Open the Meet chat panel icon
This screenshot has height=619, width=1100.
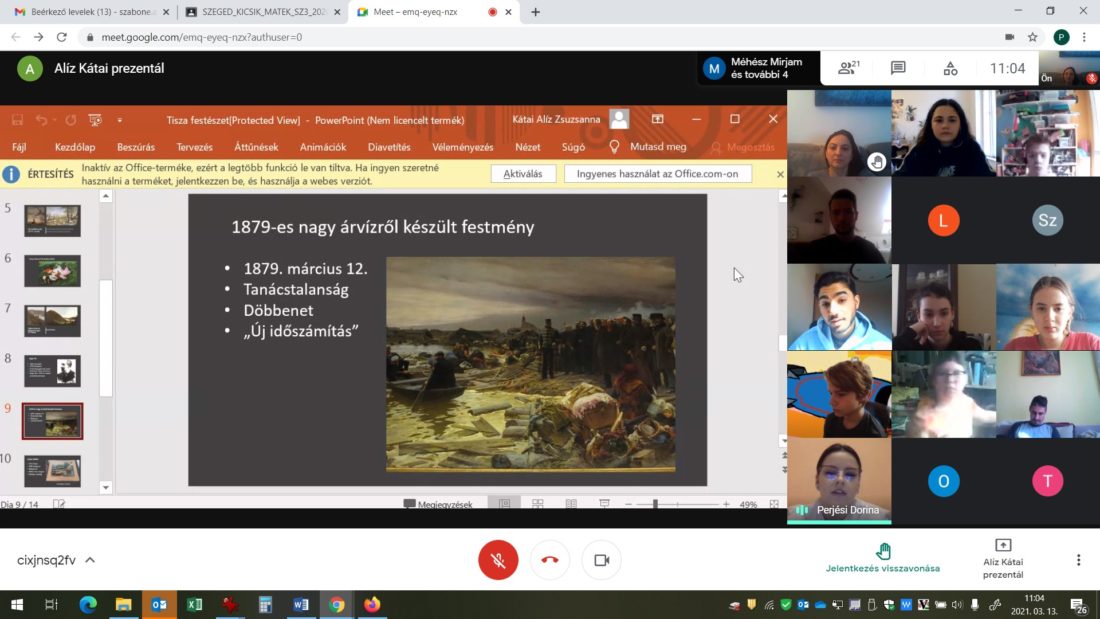point(898,68)
